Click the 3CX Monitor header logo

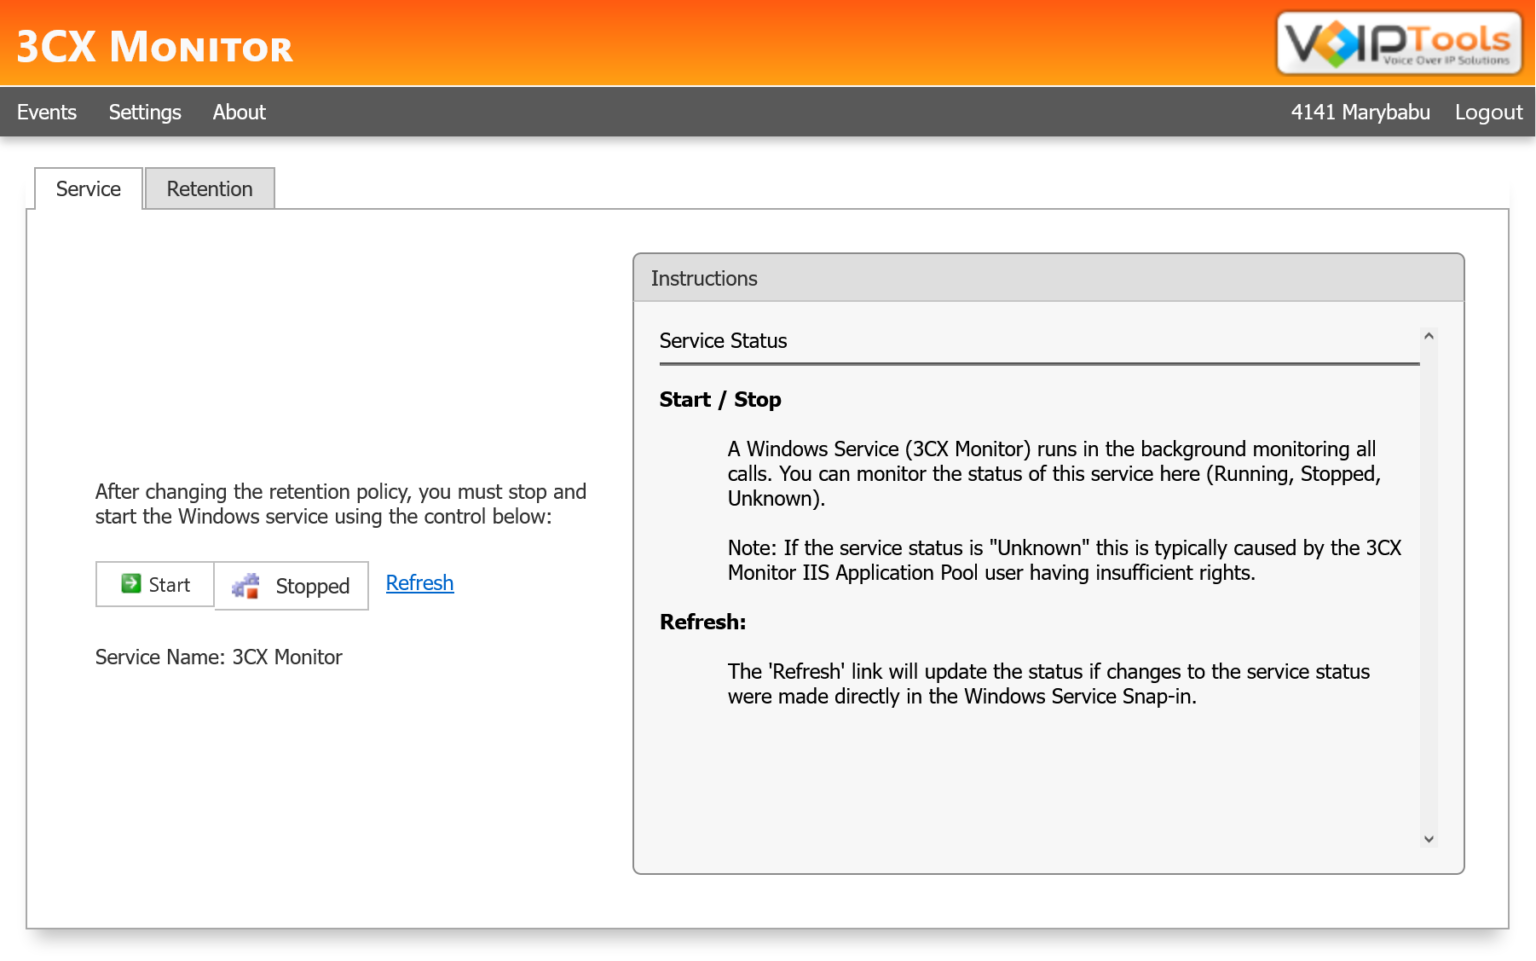(154, 46)
